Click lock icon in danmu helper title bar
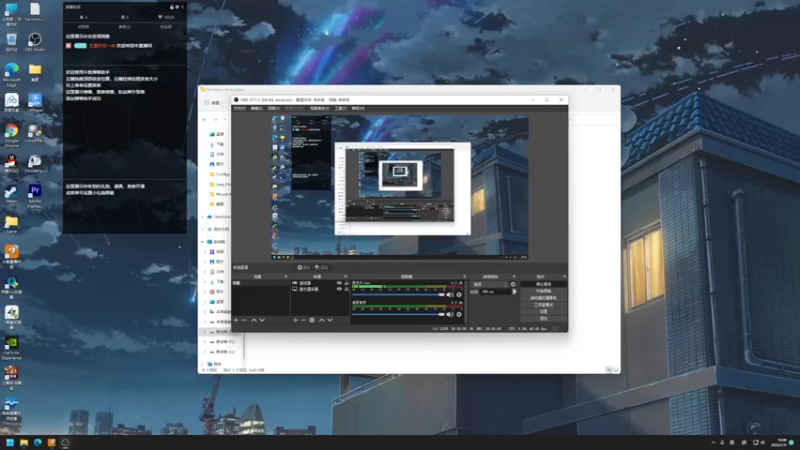 point(171,7)
